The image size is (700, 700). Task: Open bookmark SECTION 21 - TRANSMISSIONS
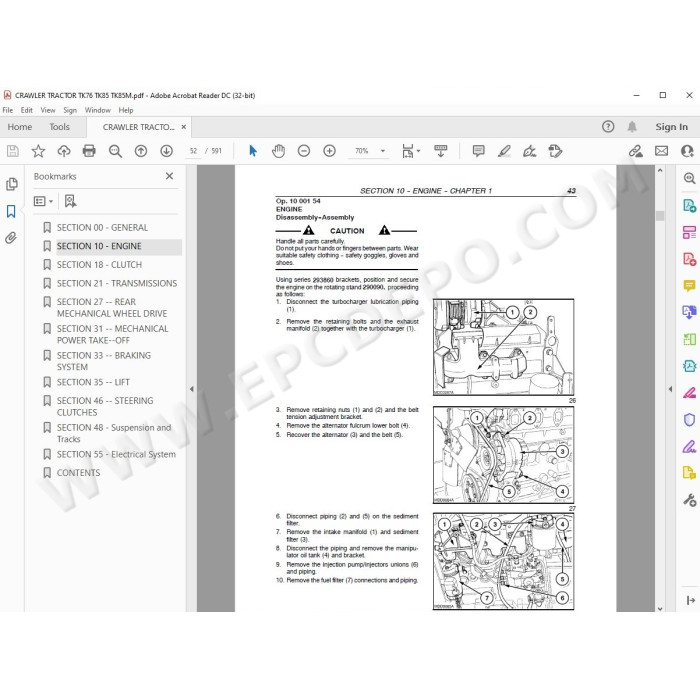117,283
